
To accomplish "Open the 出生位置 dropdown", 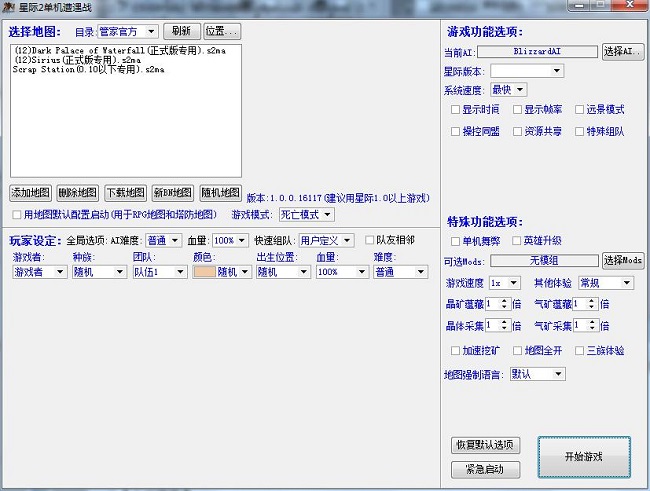I will coord(283,272).
